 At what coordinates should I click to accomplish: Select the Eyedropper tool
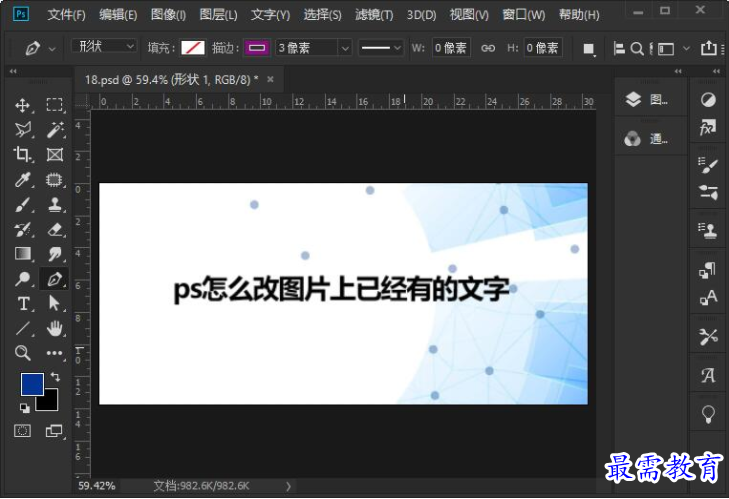[x=22, y=180]
